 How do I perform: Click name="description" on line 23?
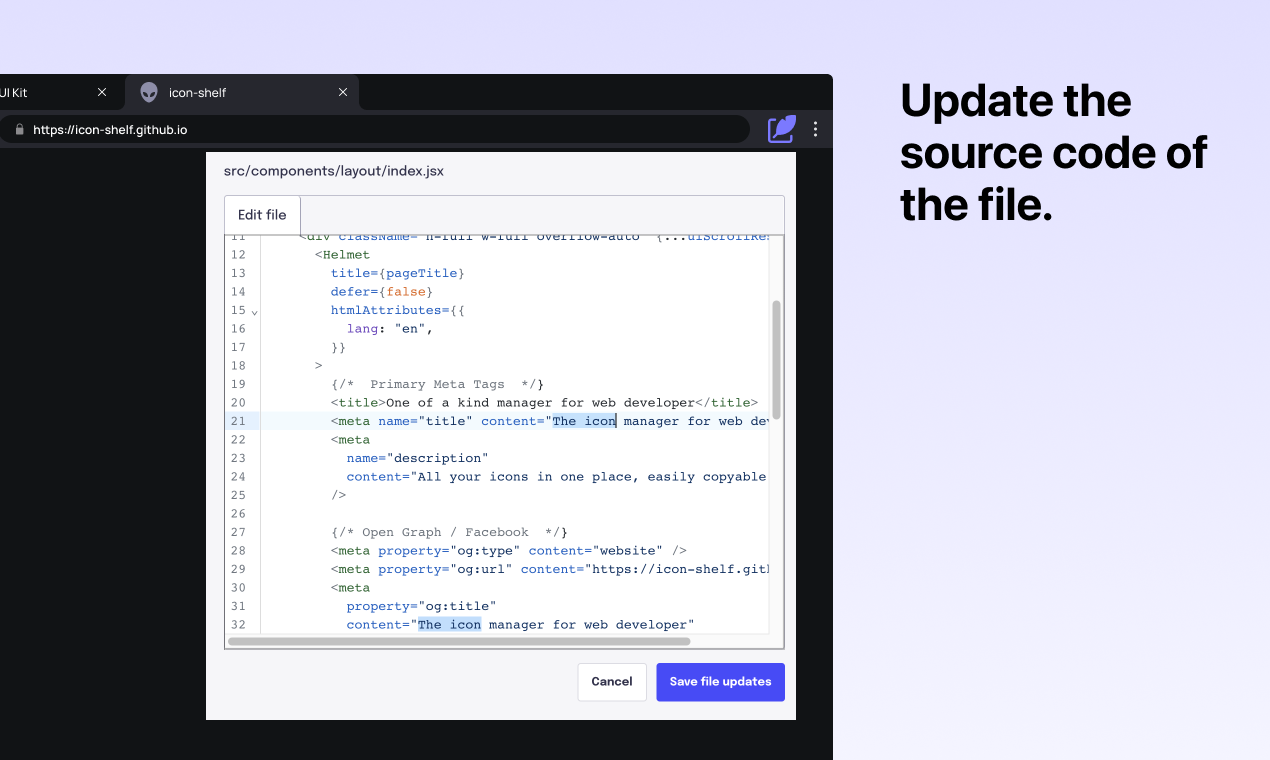click(x=418, y=458)
